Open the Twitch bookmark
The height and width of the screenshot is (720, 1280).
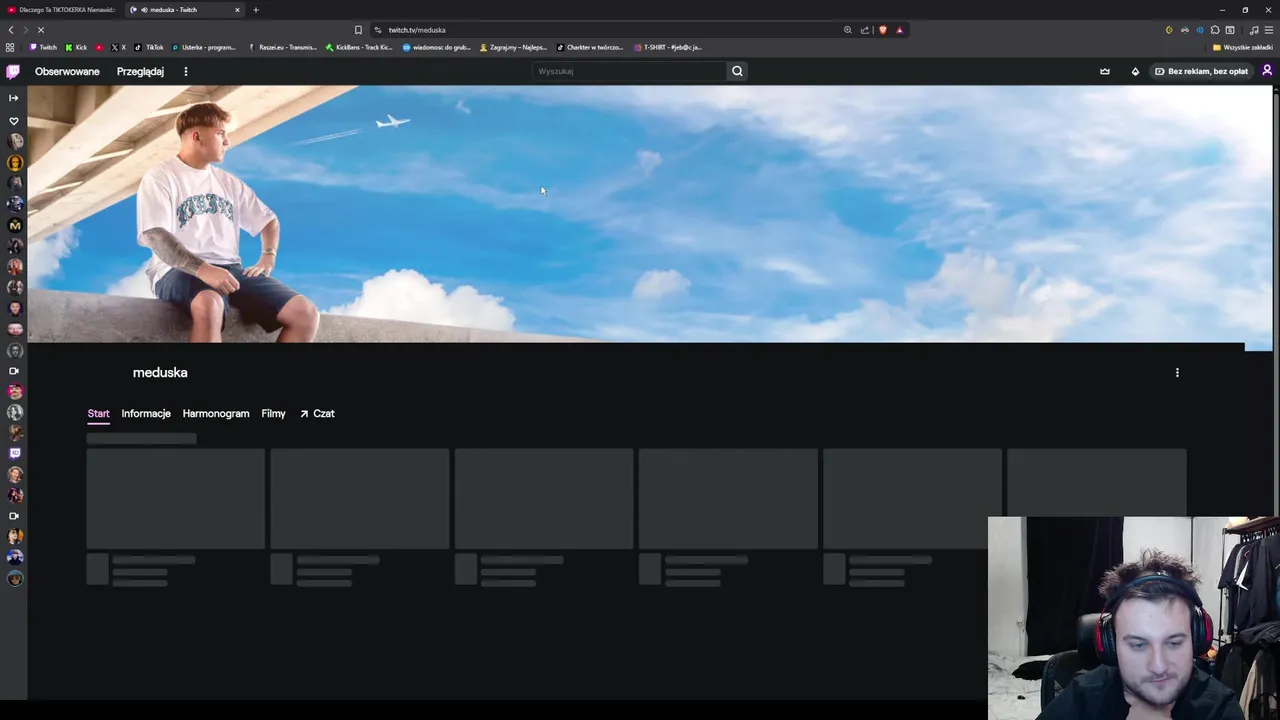point(43,47)
